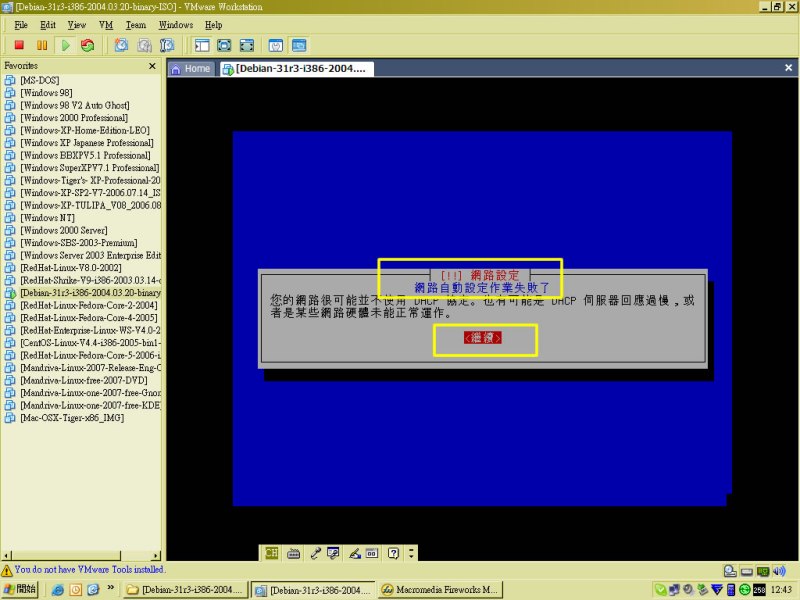800x600 pixels.
Task: Select [Mac-OSX-Tiger-x86_IMG] favorite
Action: (72, 418)
